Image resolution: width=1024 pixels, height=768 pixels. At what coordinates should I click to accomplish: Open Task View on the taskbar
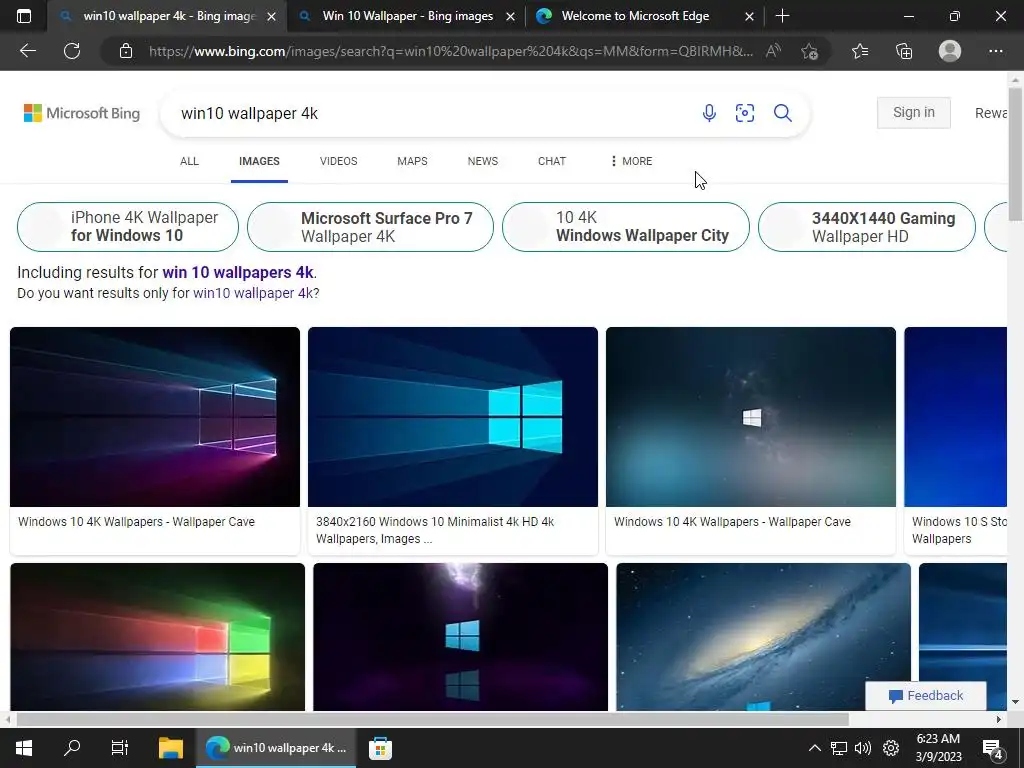coord(120,748)
